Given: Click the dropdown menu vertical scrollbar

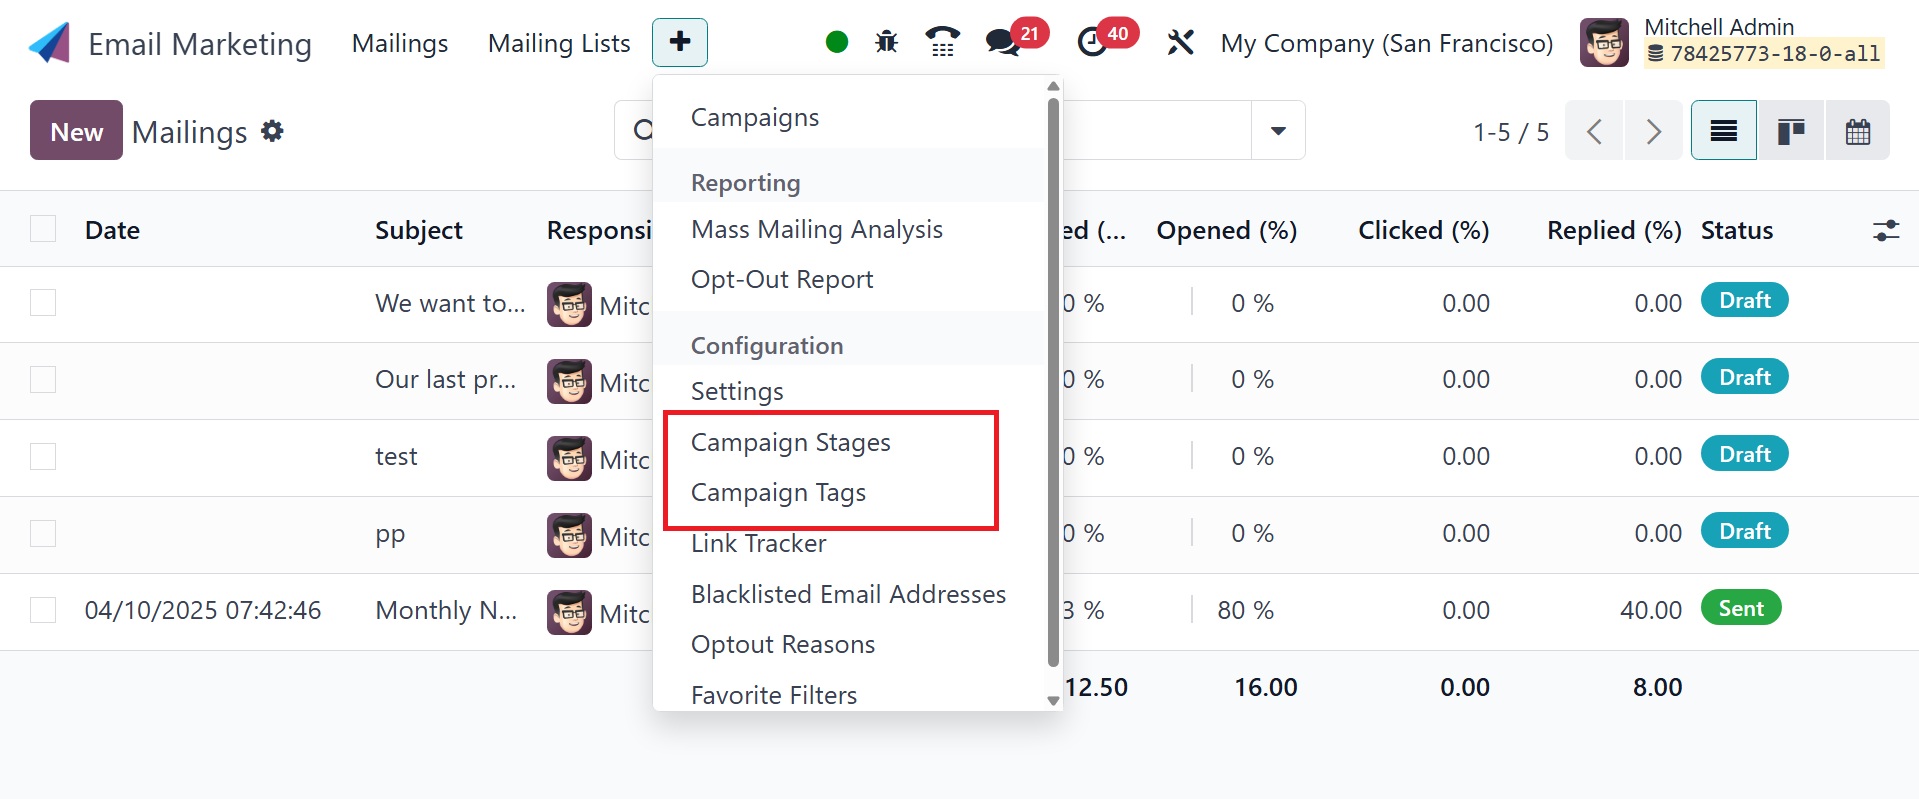Looking at the screenshot, I should click(1053, 382).
